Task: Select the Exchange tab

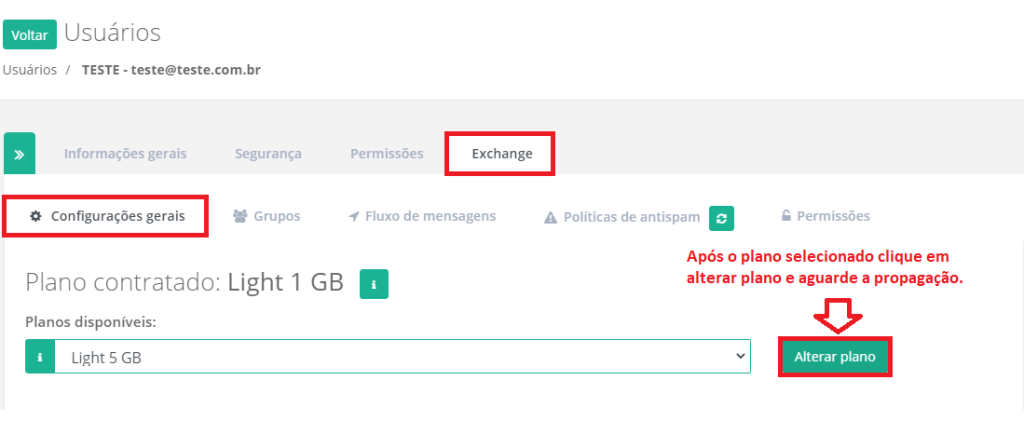Action: pos(502,154)
